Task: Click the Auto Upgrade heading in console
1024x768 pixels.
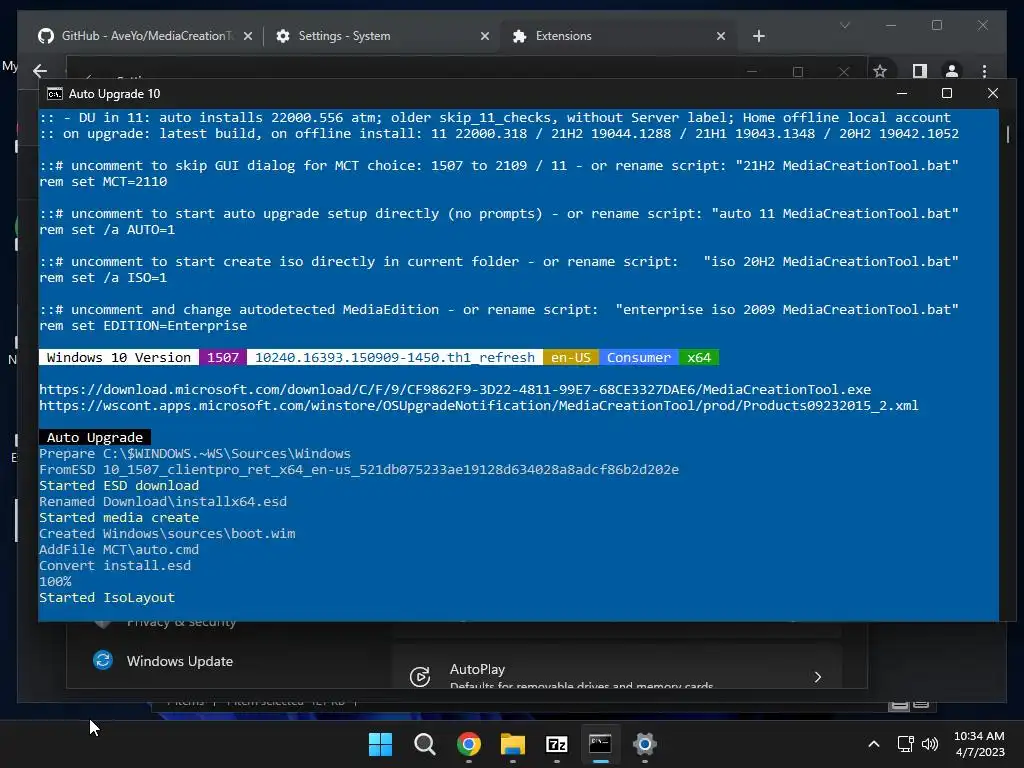Action: click(x=95, y=438)
